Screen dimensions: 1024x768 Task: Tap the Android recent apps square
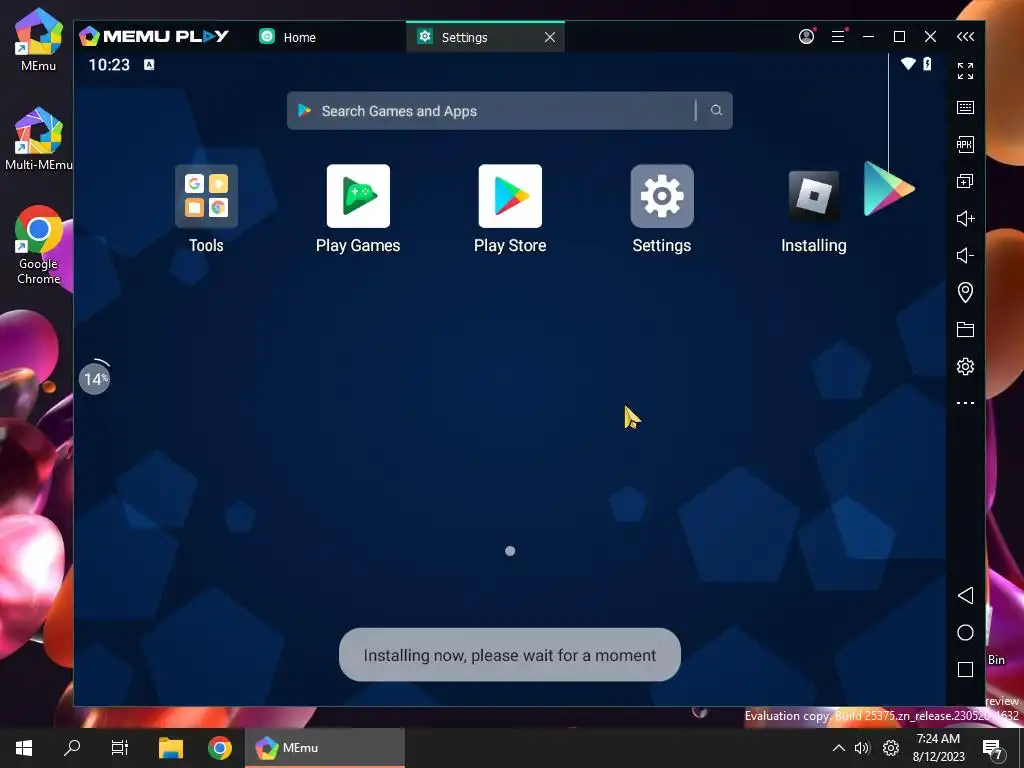click(x=965, y=669)
